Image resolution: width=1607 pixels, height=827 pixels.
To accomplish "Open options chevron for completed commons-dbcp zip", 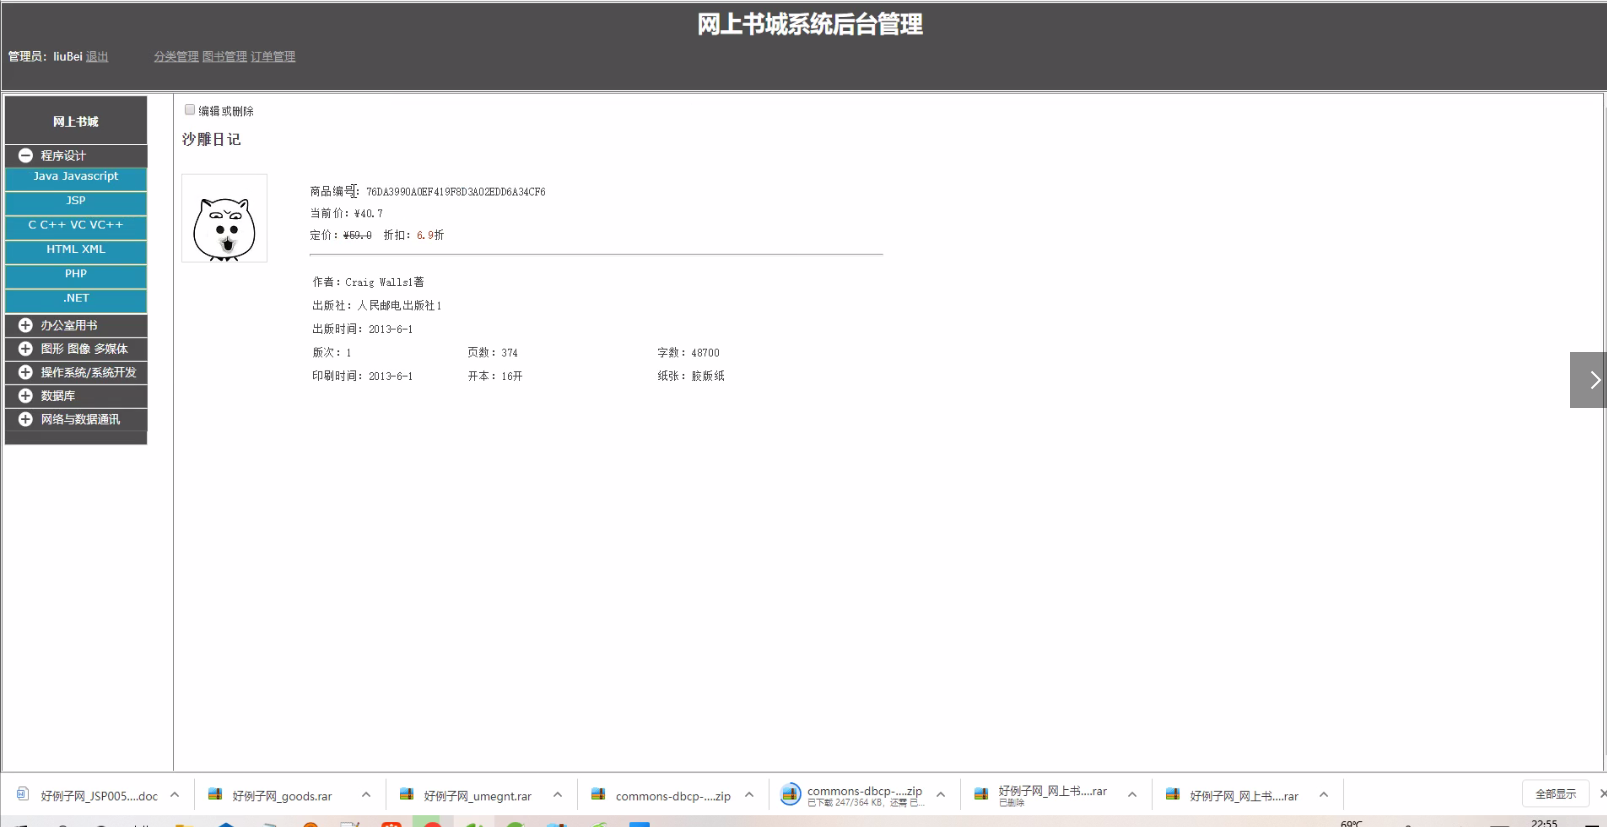I will pos(749,796).
